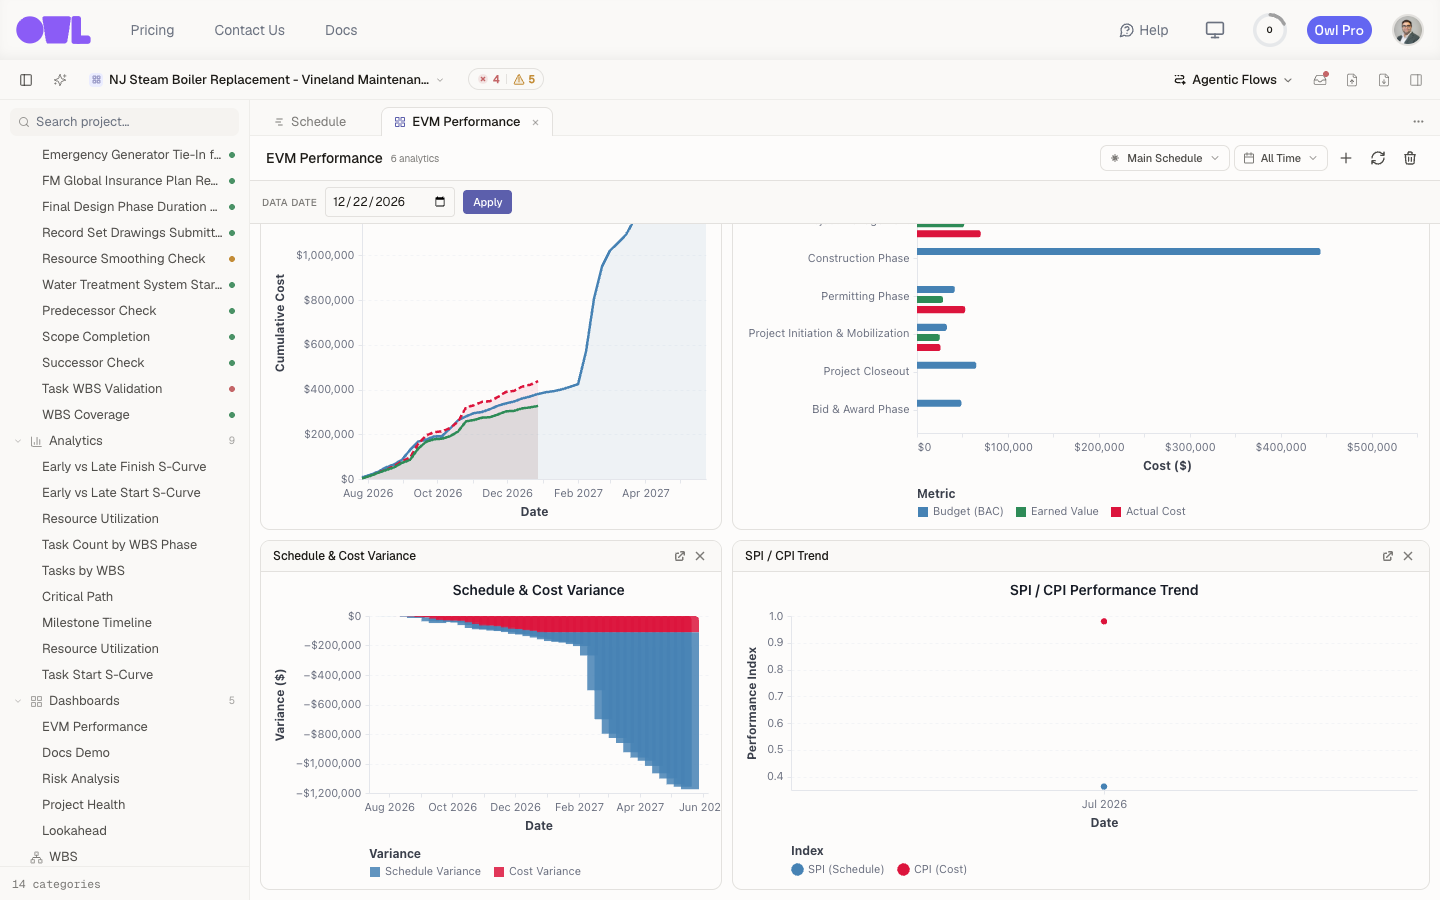Toggle Earned Value legend series

coord(1057,512)
